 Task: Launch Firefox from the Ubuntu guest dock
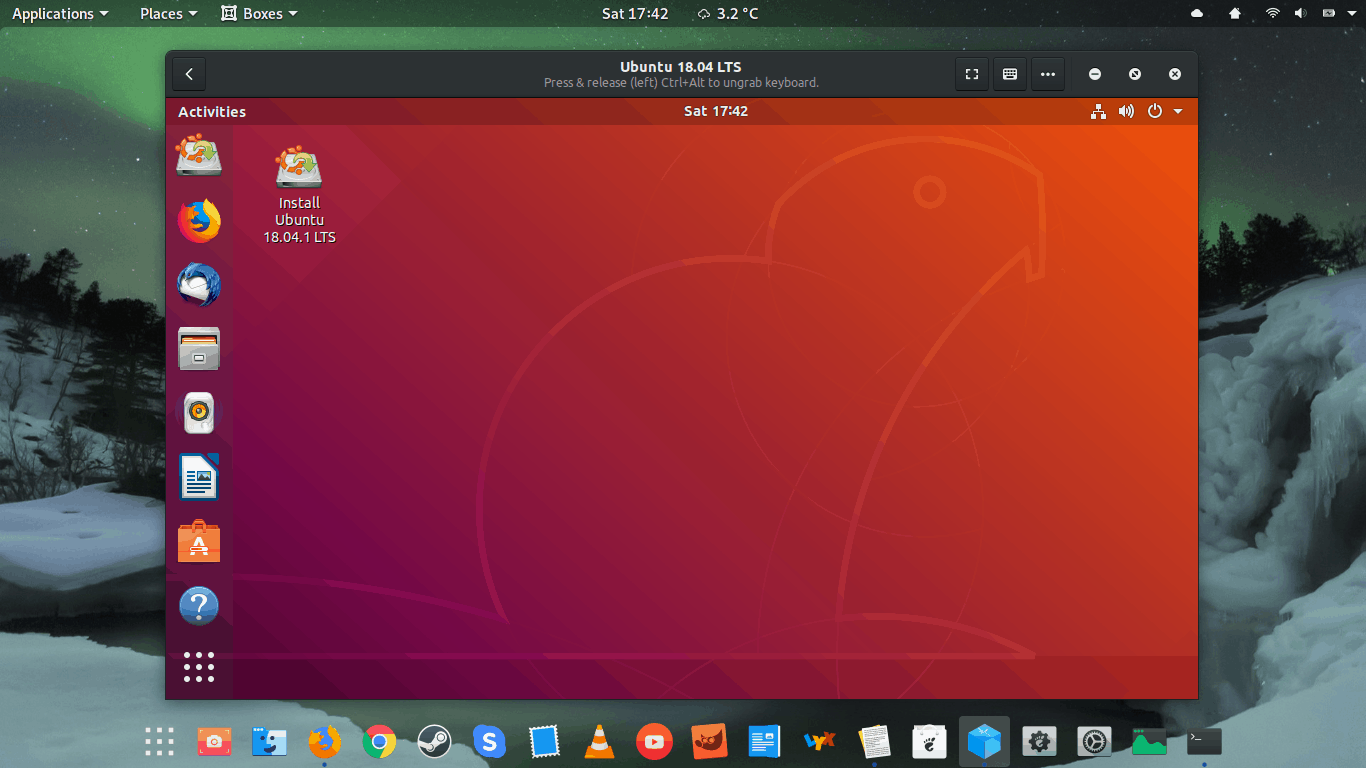tap(199, 221)
